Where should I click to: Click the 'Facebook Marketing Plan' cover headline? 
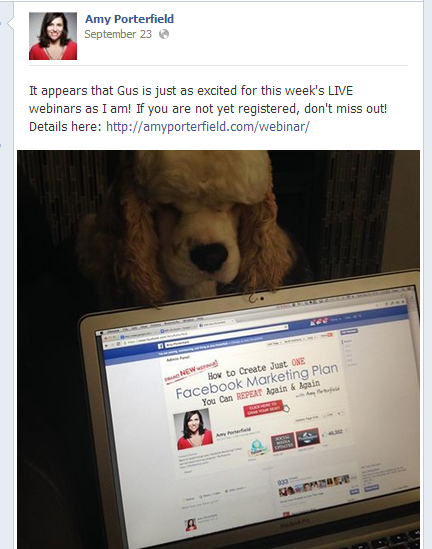257,382
